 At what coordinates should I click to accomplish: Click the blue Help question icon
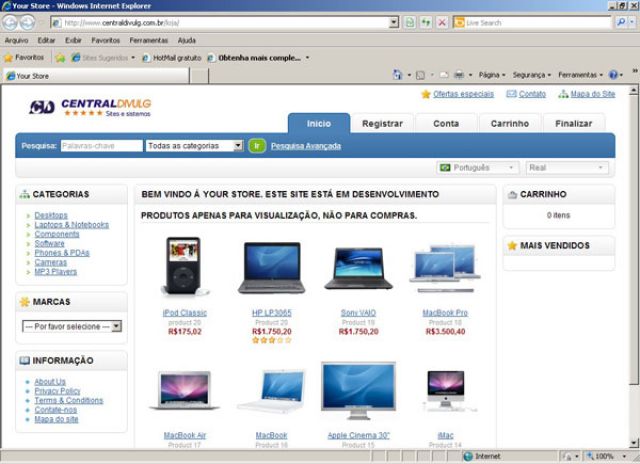[613, 75]
